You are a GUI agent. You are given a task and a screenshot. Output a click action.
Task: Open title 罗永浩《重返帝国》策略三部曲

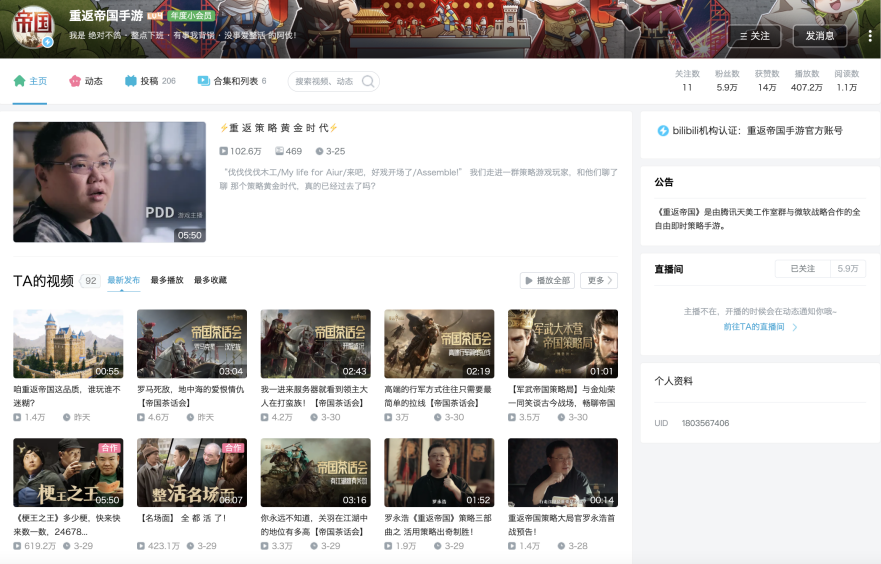pos(438,525)
